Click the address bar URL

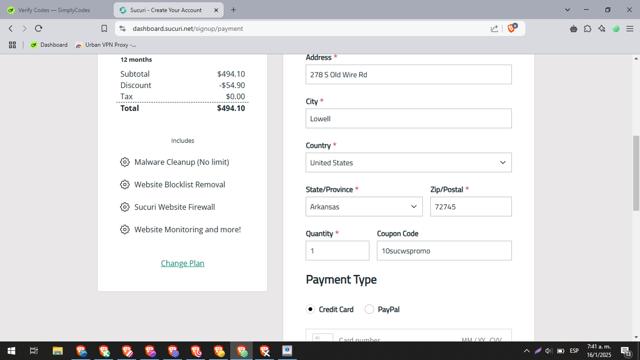tap(188, 29)
